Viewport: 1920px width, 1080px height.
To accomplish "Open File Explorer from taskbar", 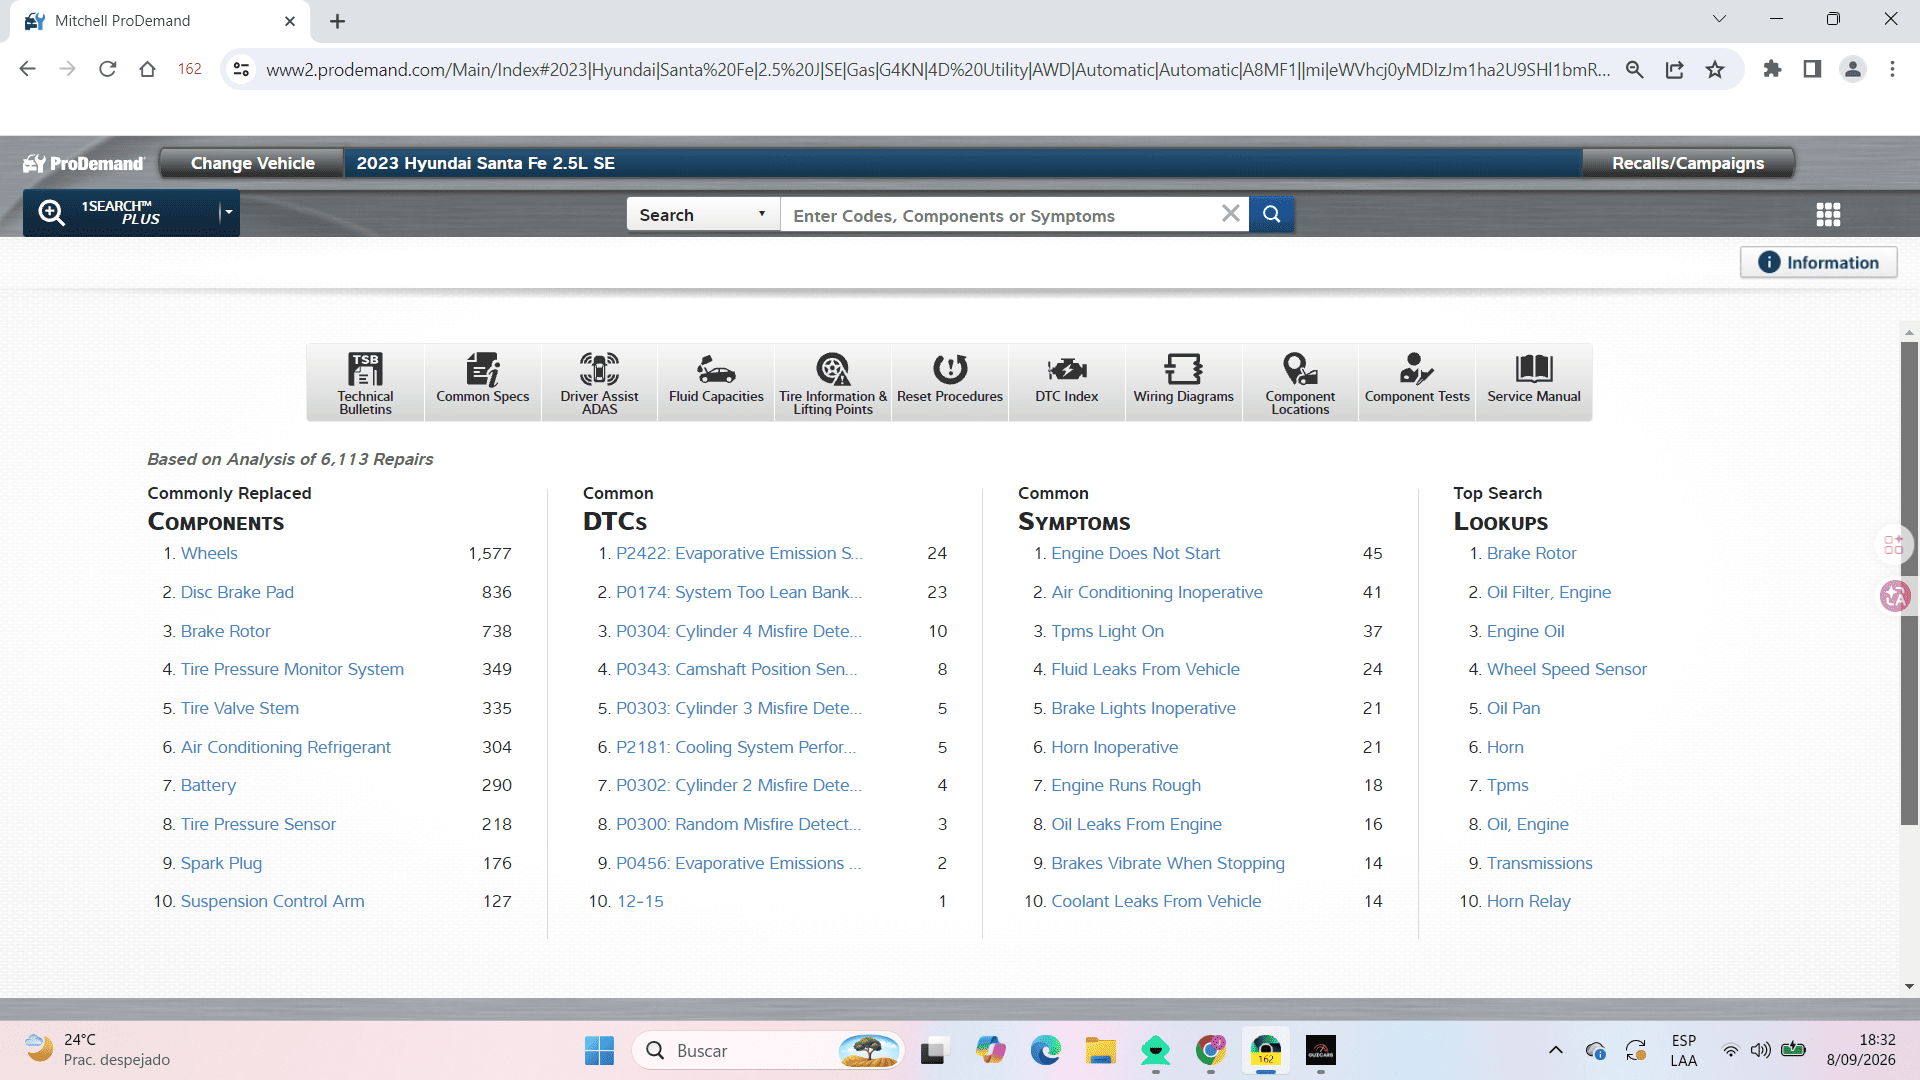I will coord(1100,1050).
